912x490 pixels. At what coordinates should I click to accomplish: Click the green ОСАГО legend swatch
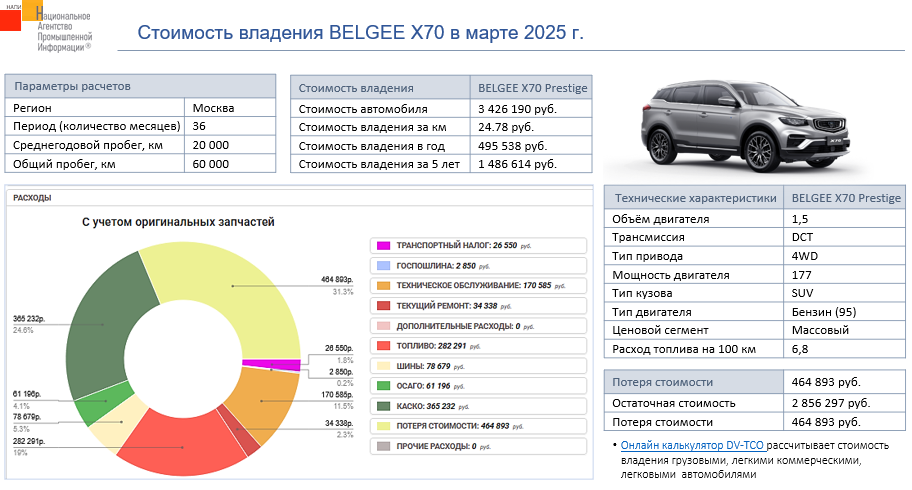coord(382,386)
